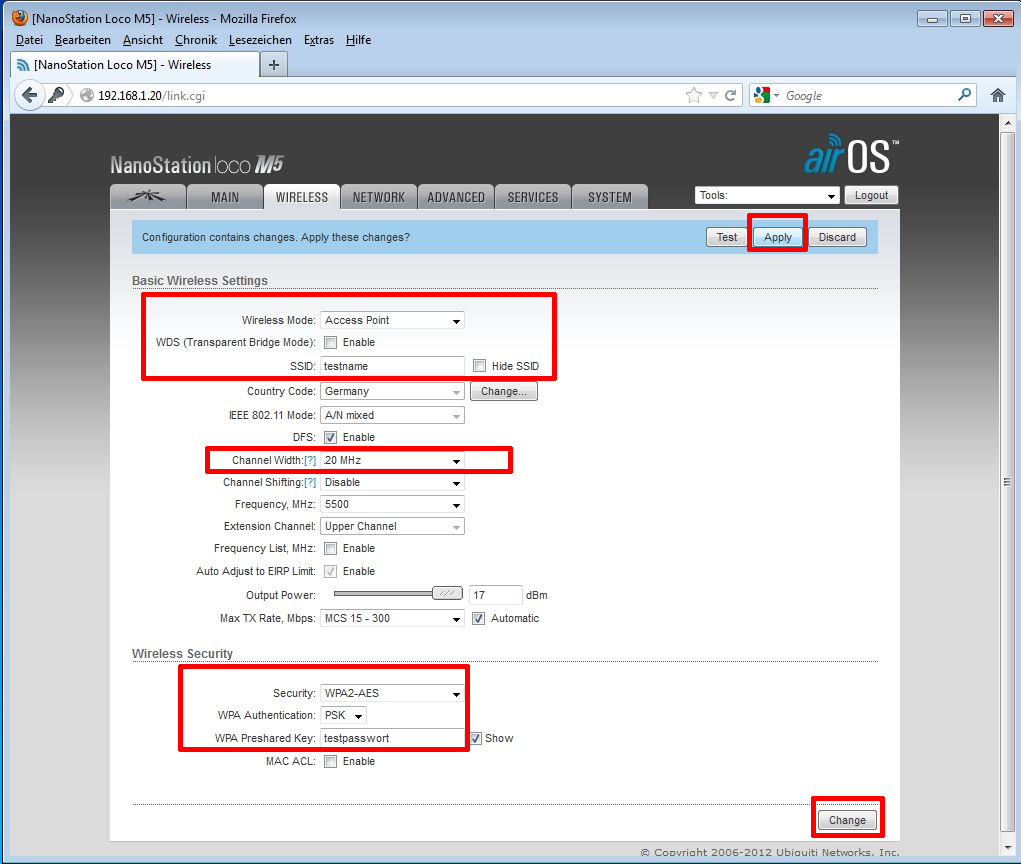Enable the MAC ACL checkbox

click(x=331, y=761)
